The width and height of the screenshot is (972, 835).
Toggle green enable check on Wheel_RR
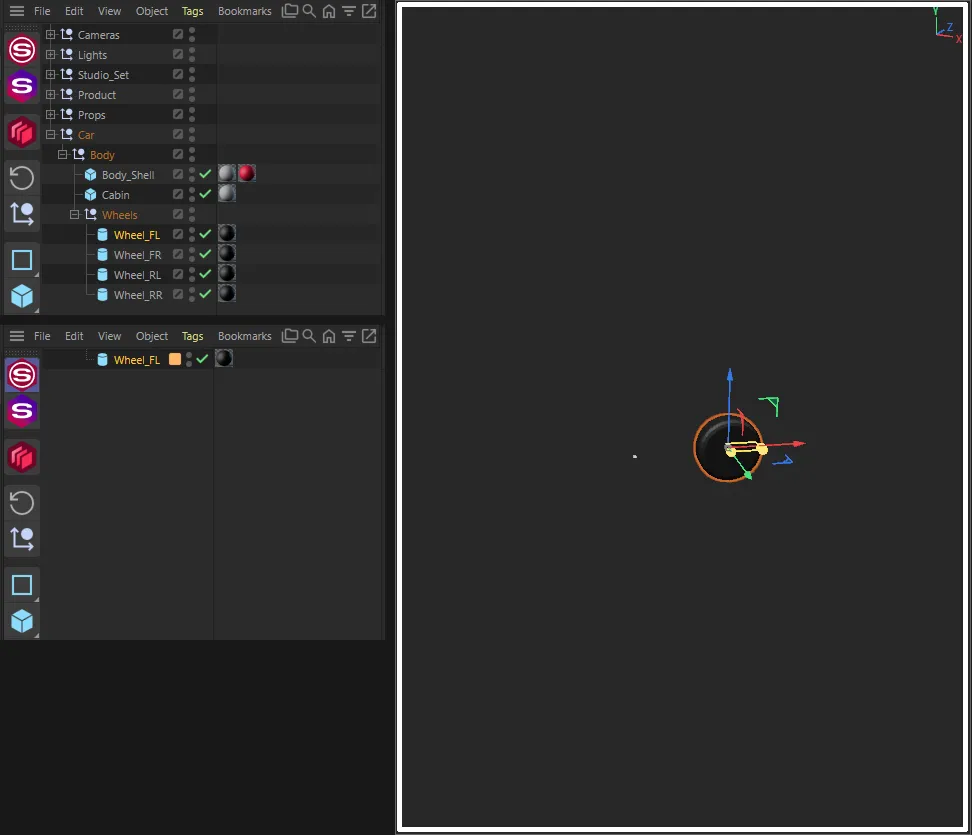coord(206,294)
